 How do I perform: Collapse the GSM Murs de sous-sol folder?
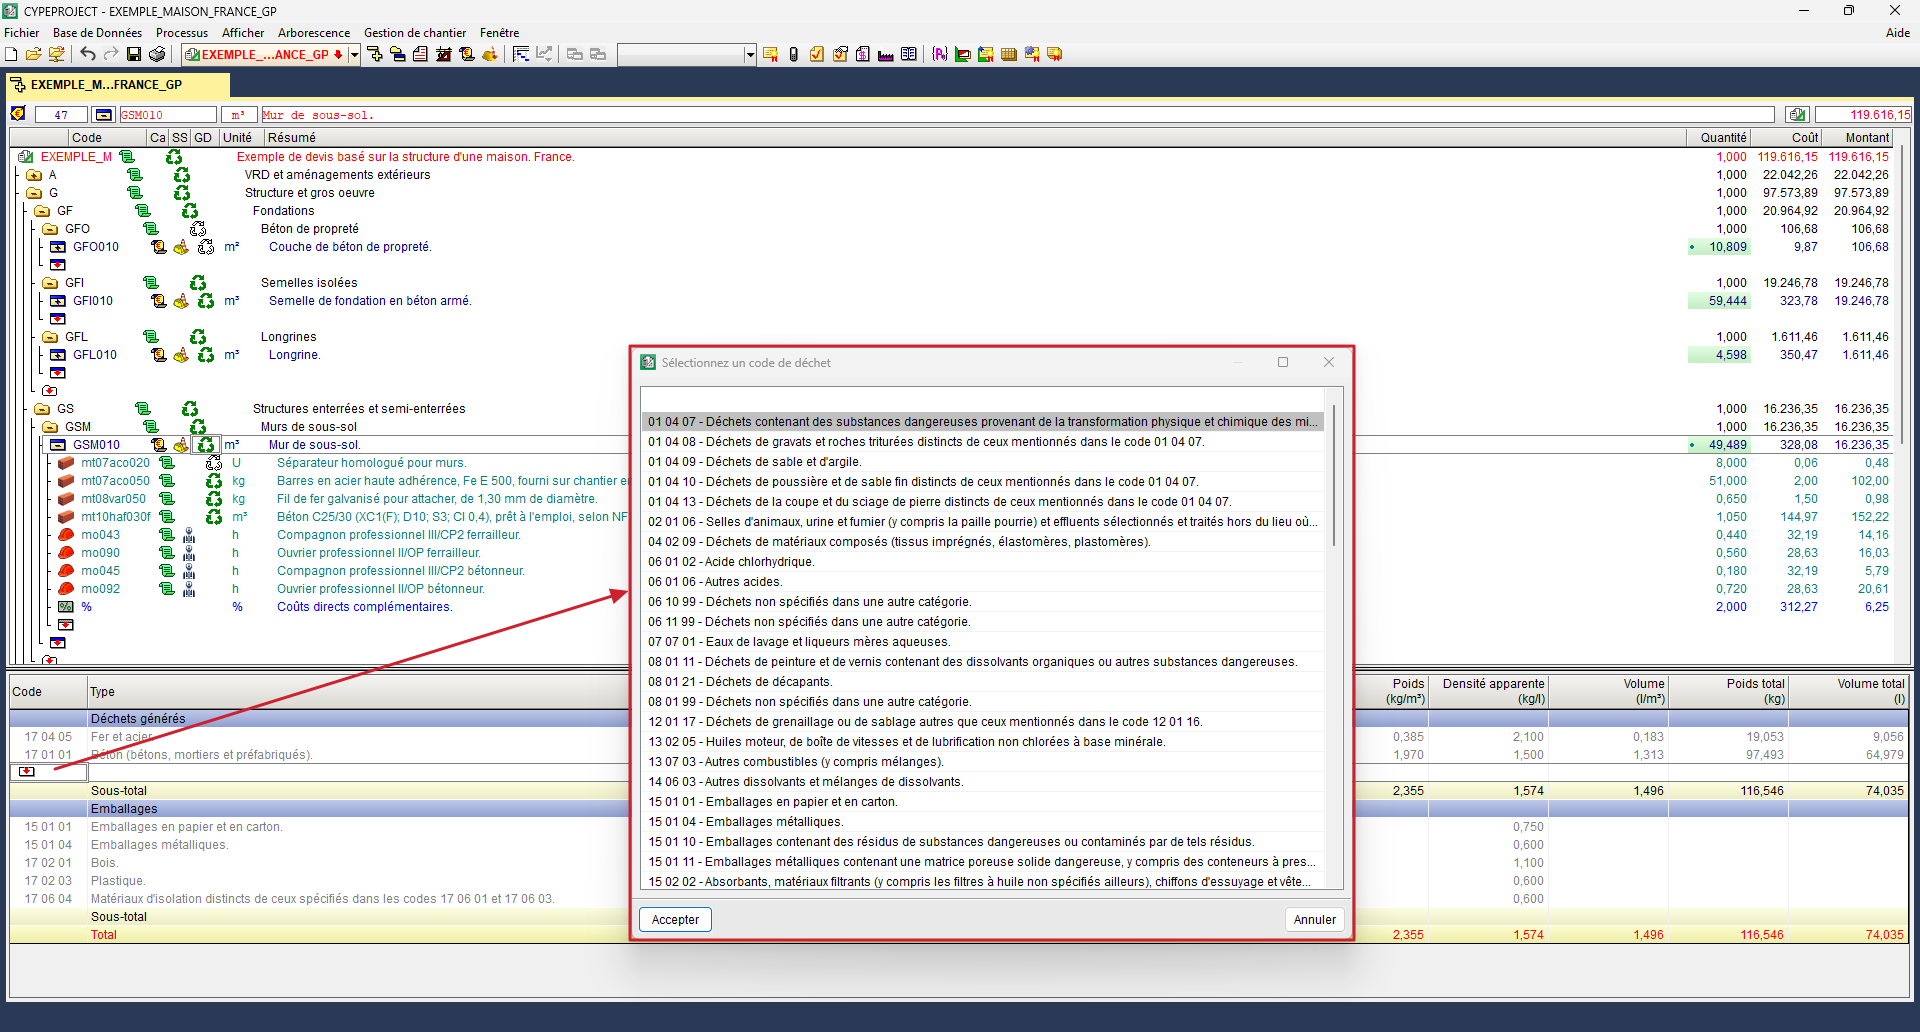(50, 427)
